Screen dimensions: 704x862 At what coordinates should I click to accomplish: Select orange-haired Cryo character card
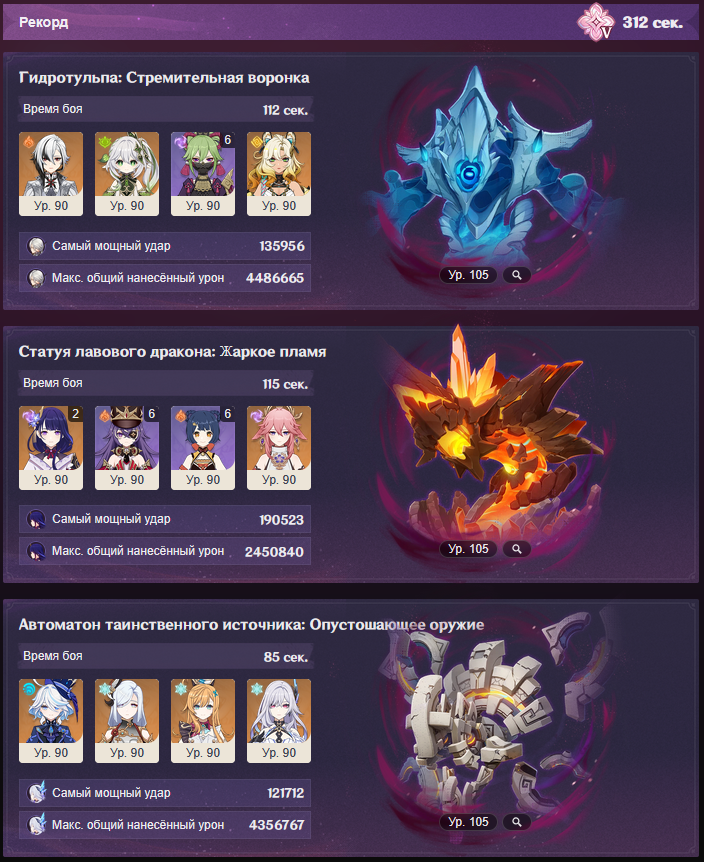[203, 721]
